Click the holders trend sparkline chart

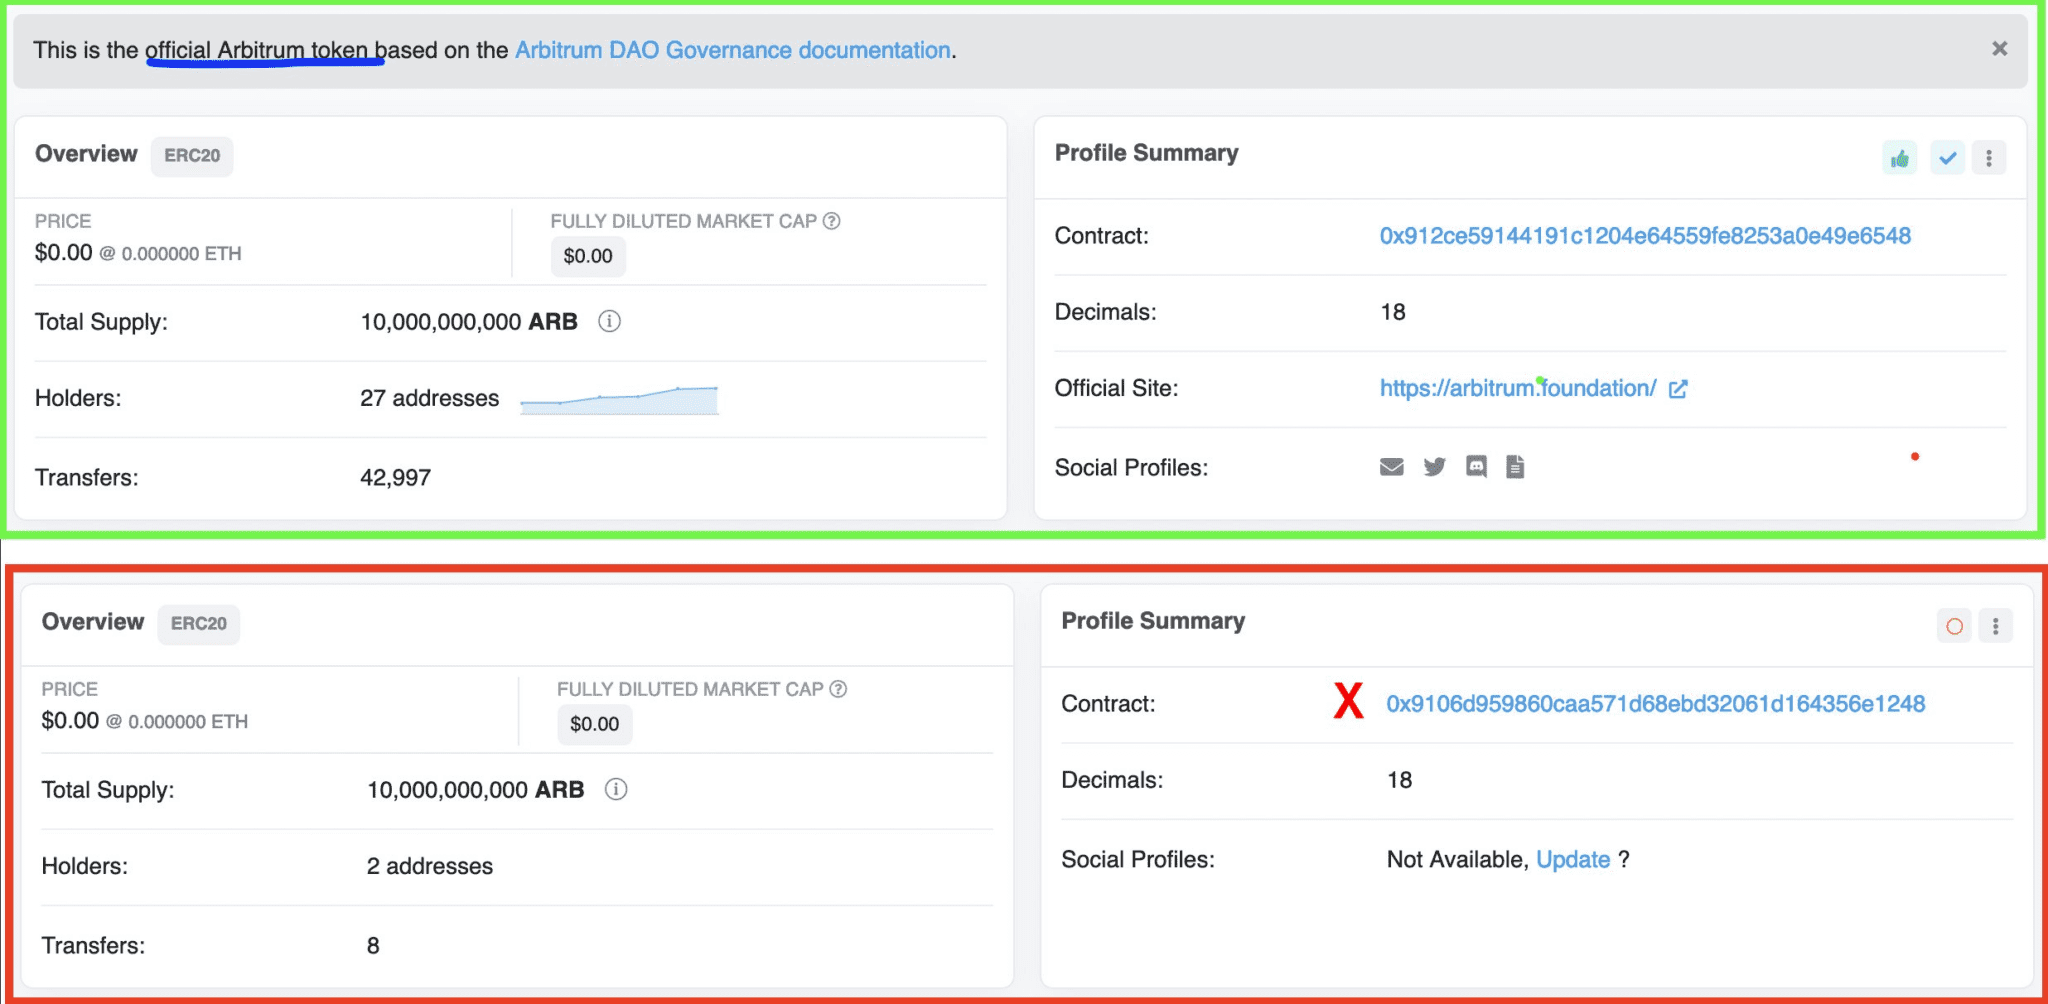tap(619, 400)
